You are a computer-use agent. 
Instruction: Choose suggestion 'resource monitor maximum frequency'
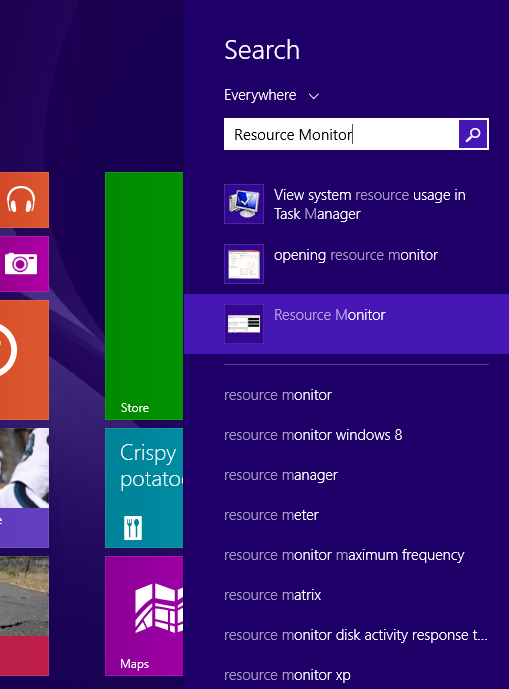pos(344,555)
